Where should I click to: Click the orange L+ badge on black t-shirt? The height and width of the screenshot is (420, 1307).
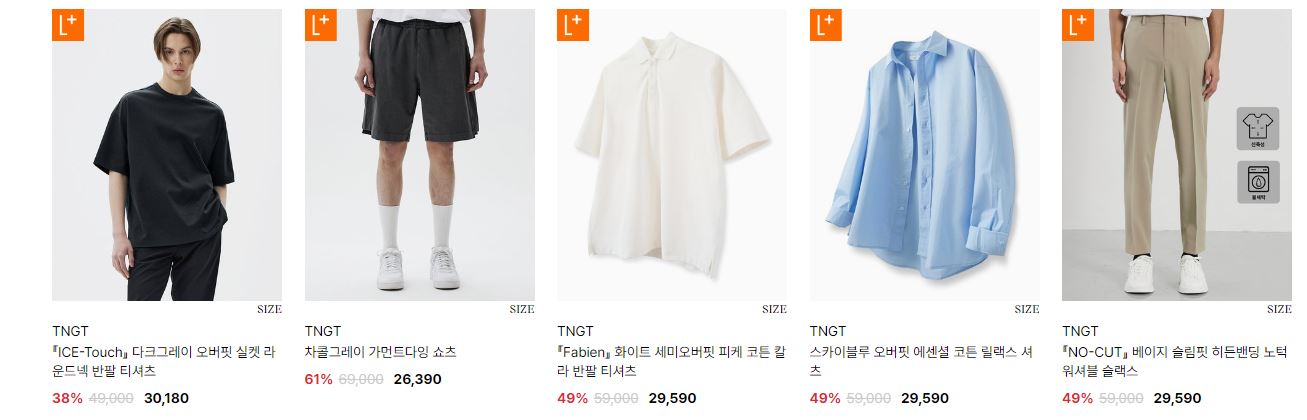[x=68, y=25]
